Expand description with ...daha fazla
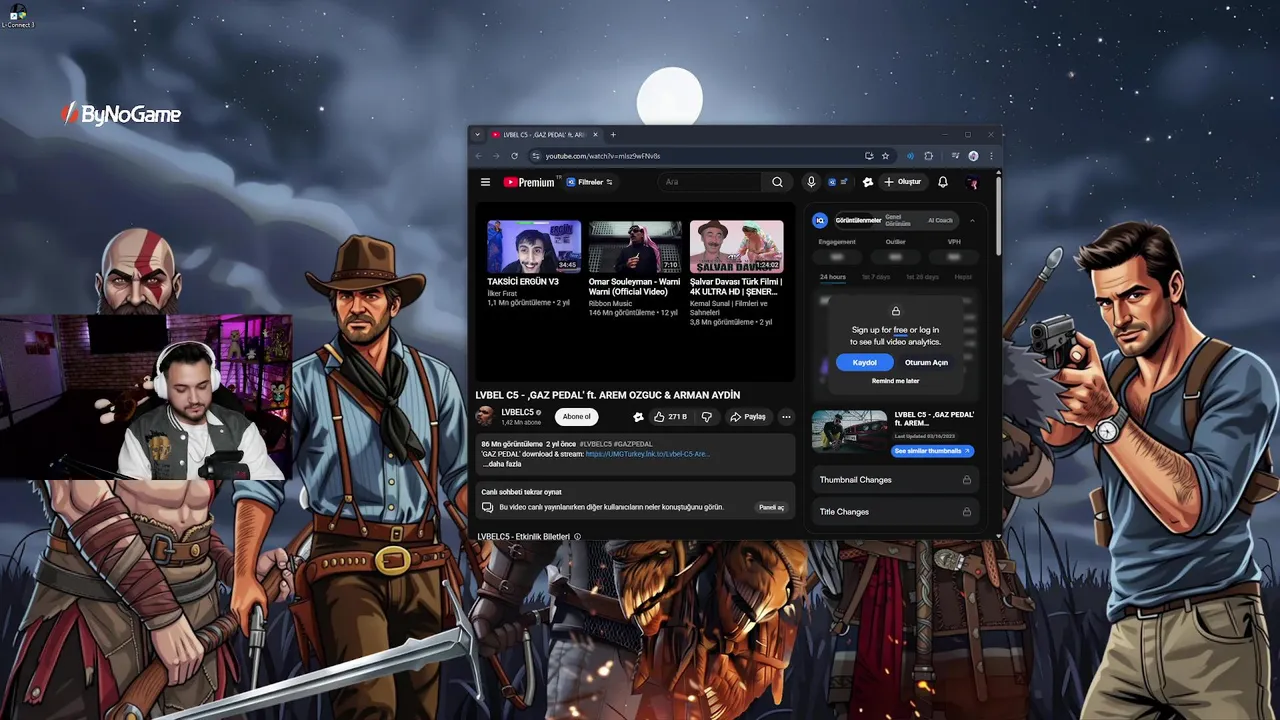Viewport: 1280px width, 720px height. [x=502, y=464]
